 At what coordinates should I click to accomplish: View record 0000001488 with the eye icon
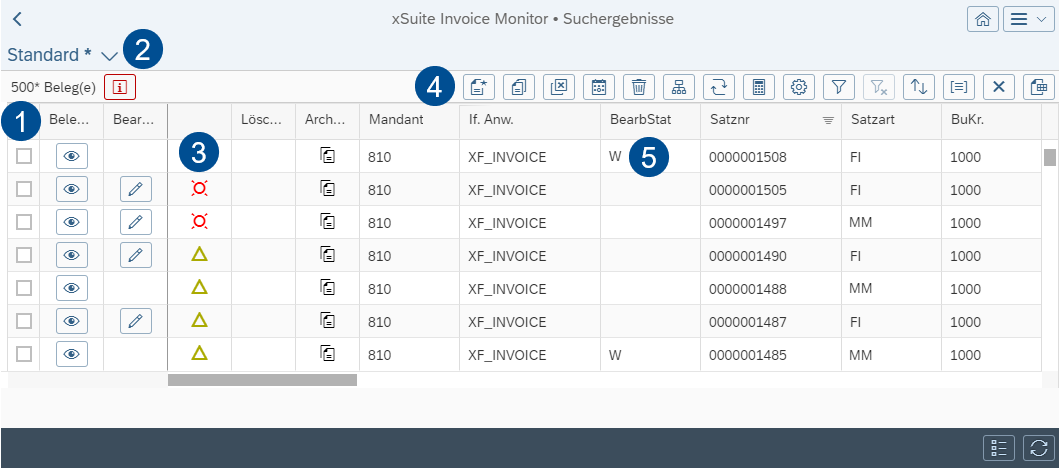pyautogui.click(x=72, y=288)
